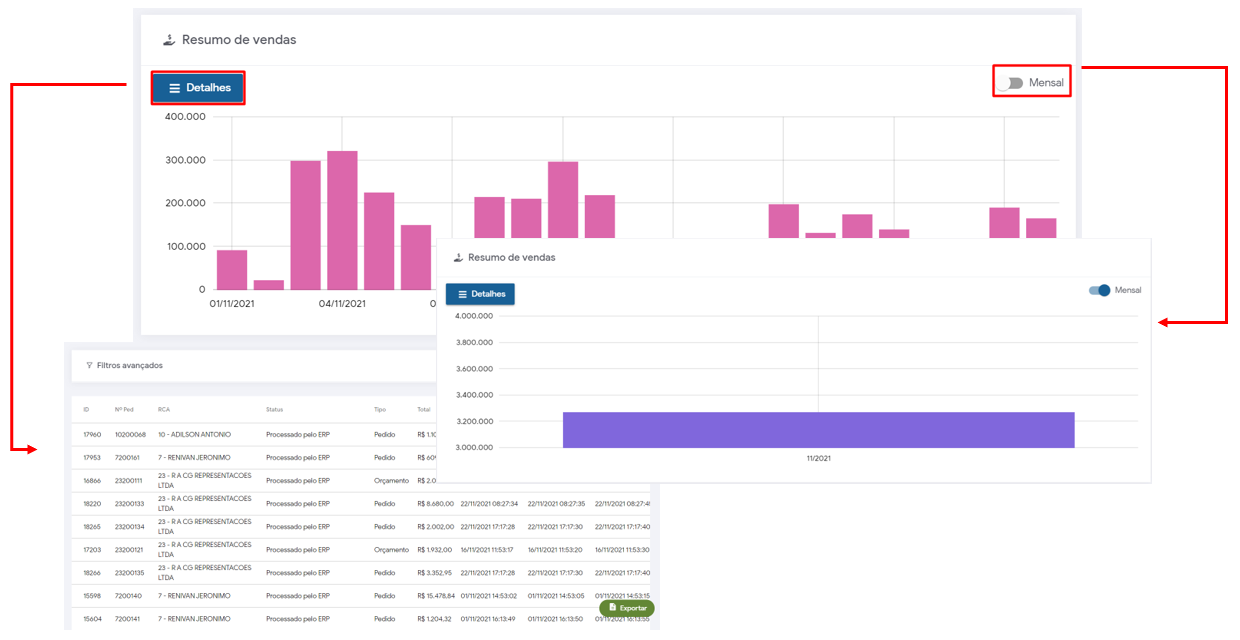Sort by the RCA column header
Image resolution: width=1240 pixels, height=640 pixels.
click(164, 410)
